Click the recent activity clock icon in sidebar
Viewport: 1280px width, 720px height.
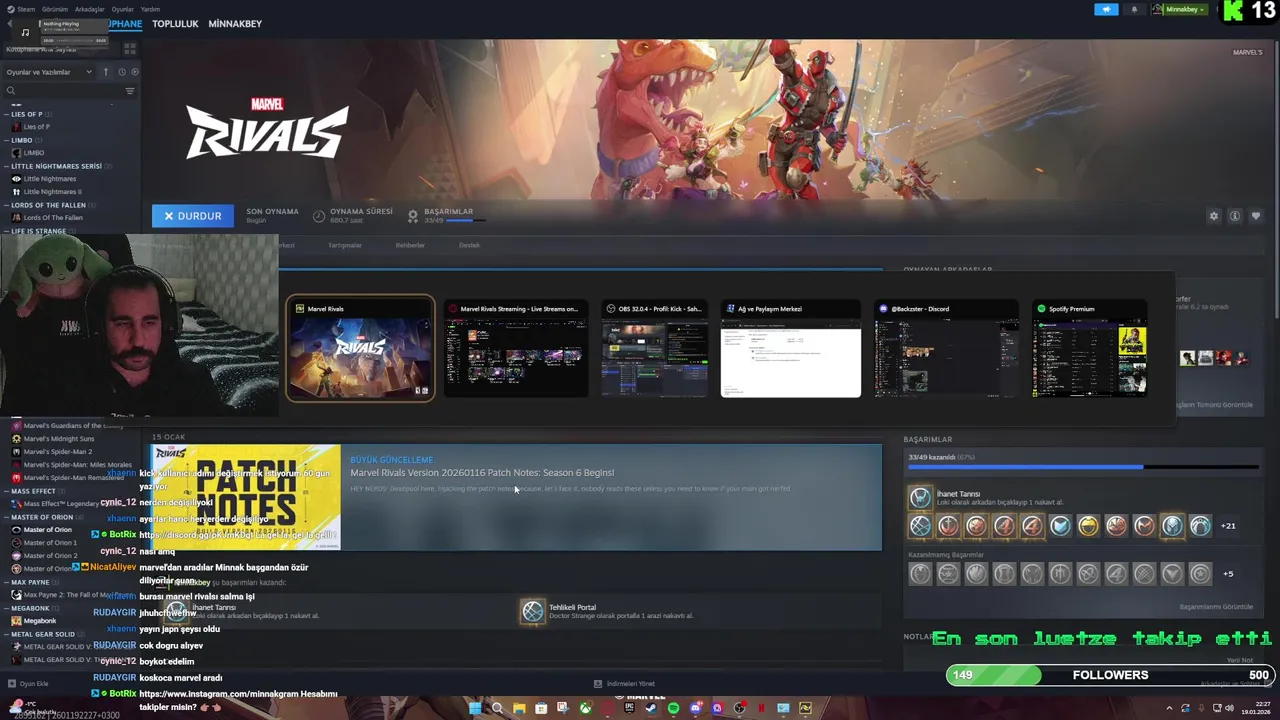click(122, 72)
